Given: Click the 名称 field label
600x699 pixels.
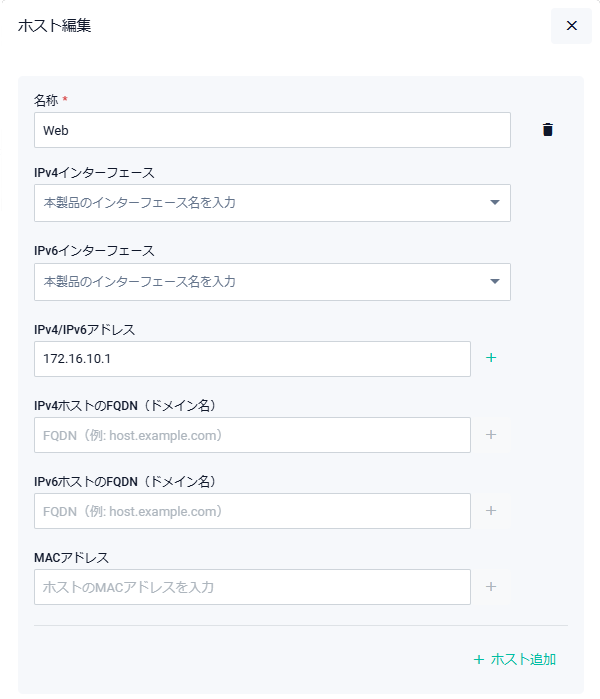Looking at the screenshot, I should tap(47, 100).
